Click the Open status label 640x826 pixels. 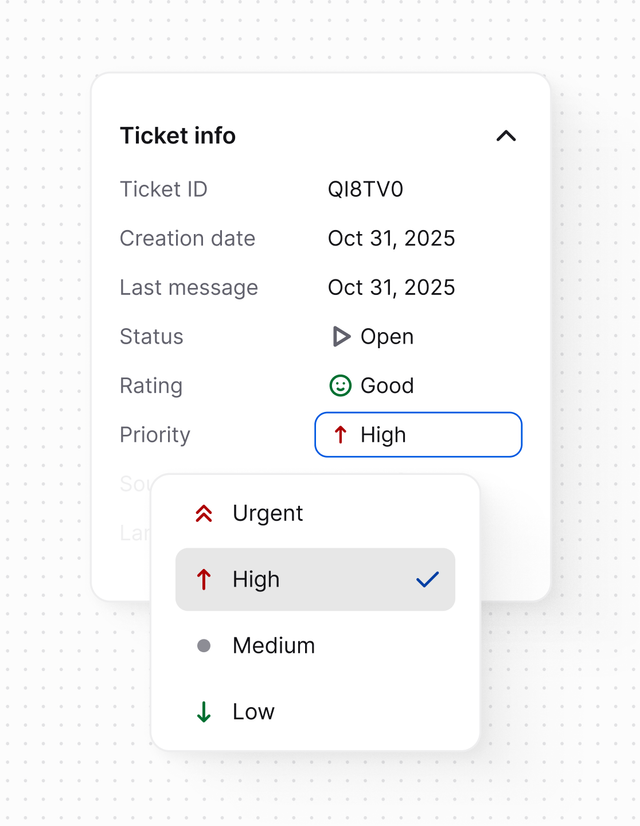(x=386, y=336)
